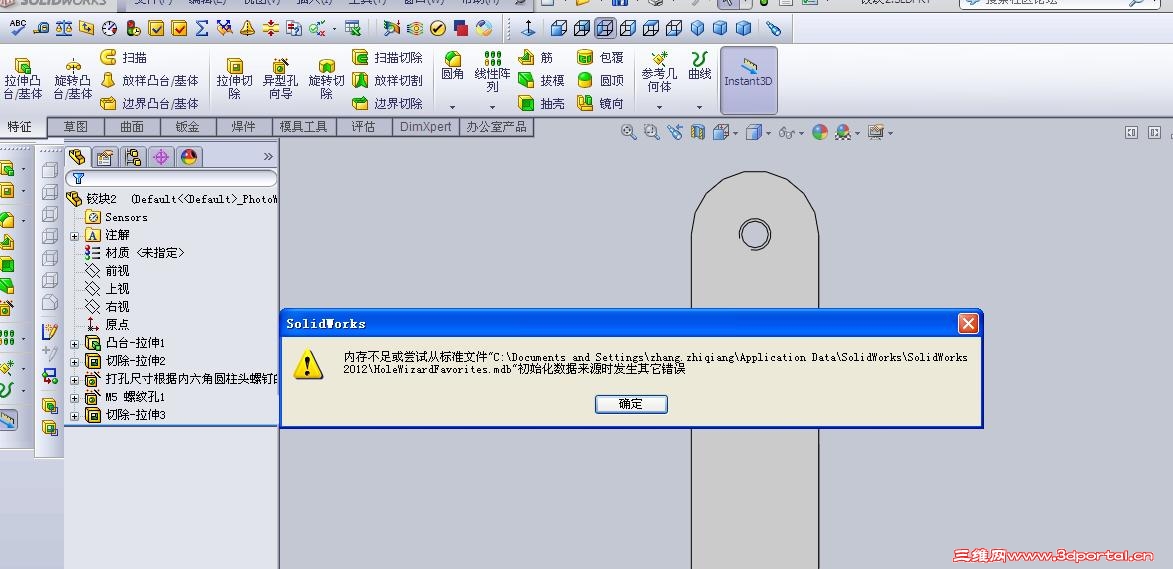Select 拉伸凸台/基体 extrude boss tool
Viewport: 1173px width, 569px height.
(x=23, y=79)
